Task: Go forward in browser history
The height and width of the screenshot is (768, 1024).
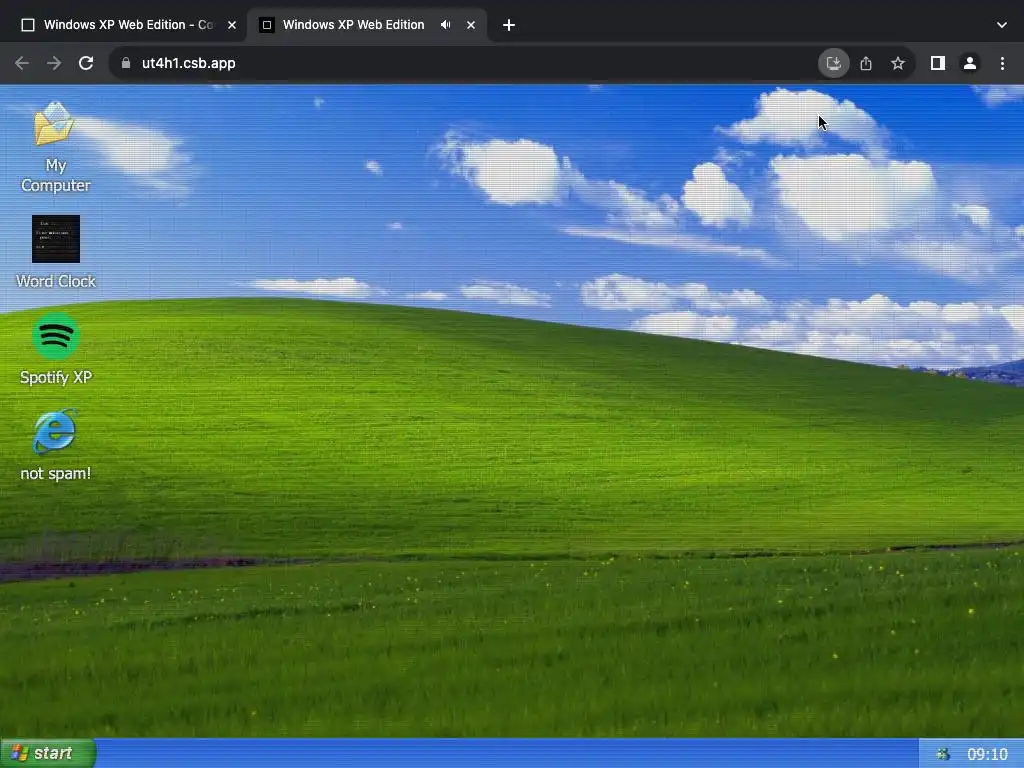Action: [54, 63]
